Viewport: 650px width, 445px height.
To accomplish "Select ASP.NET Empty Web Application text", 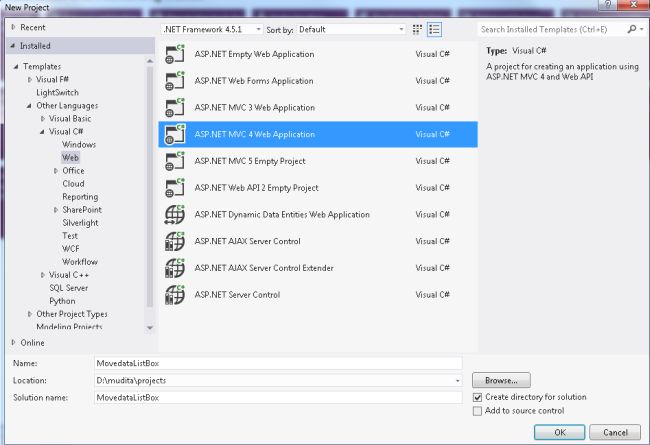I will pos(254,54).
